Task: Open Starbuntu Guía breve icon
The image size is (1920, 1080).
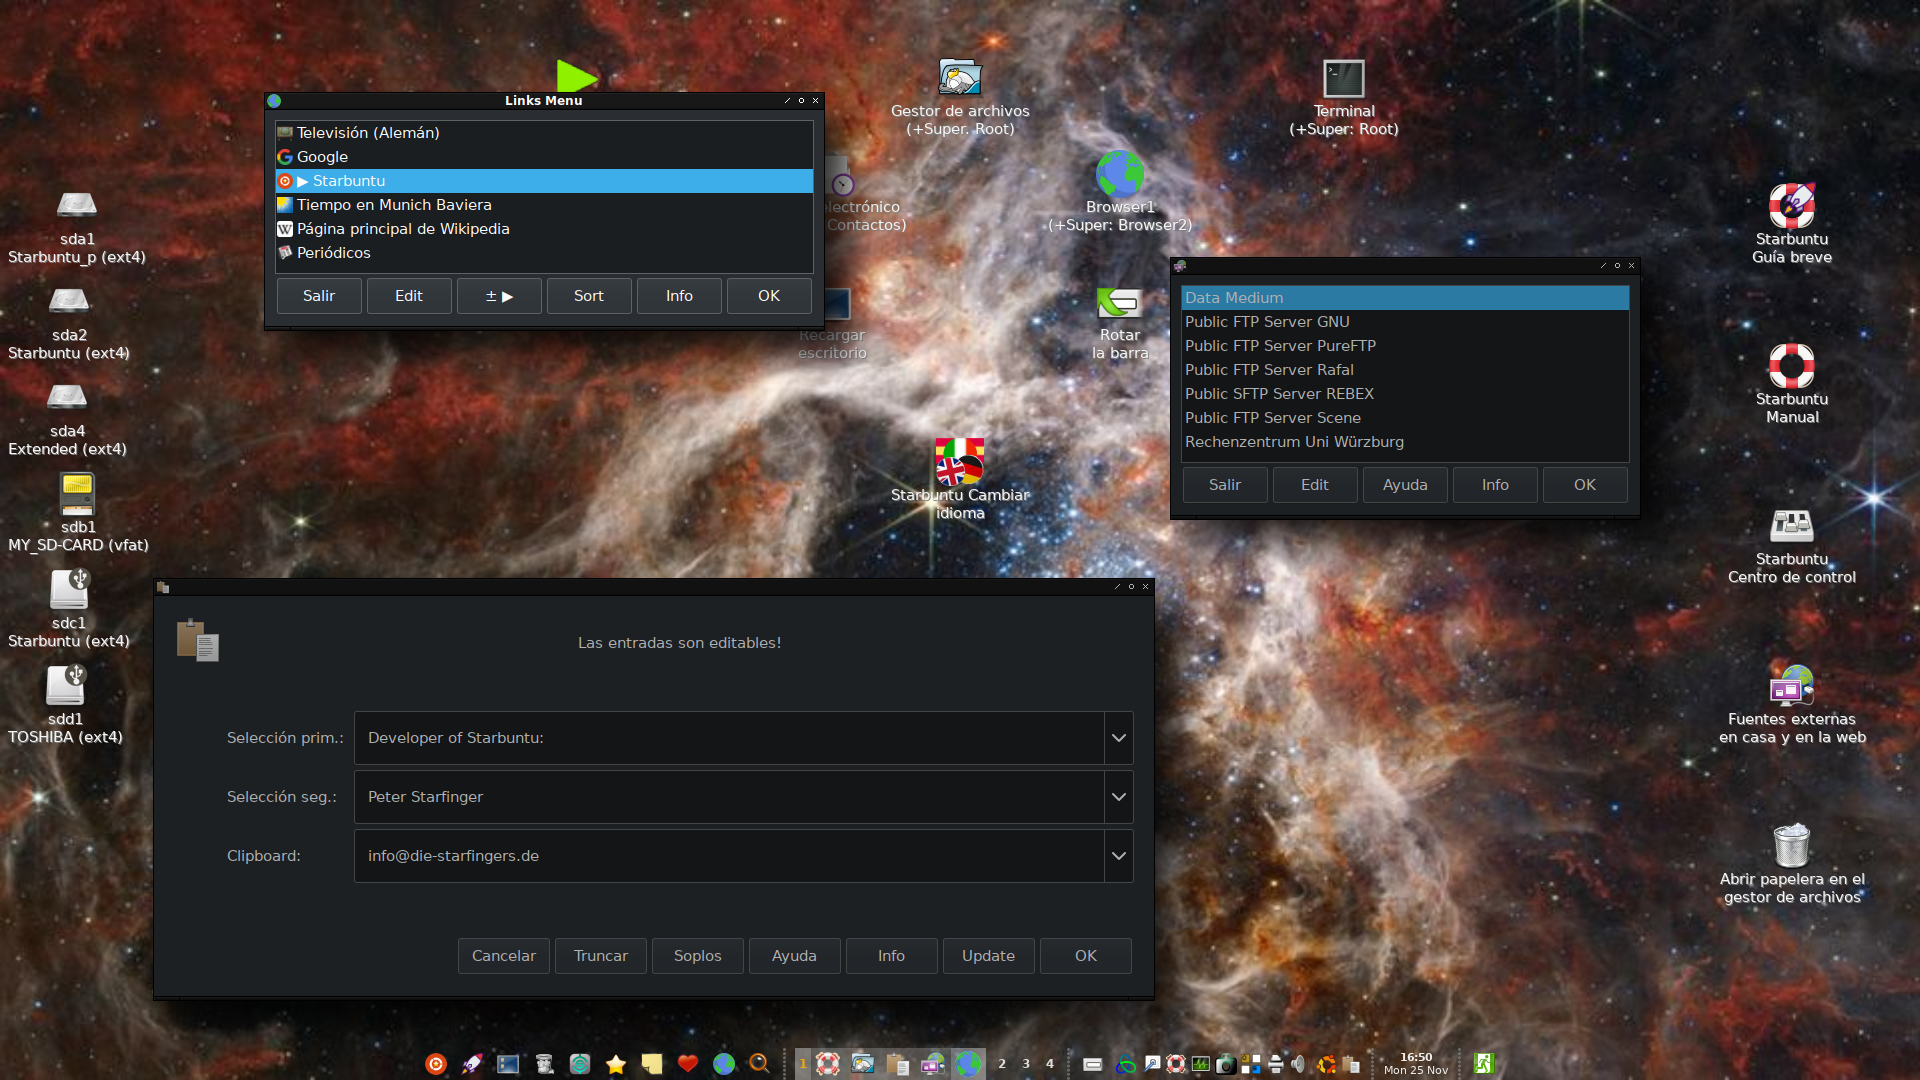Action: point(1792,206)
